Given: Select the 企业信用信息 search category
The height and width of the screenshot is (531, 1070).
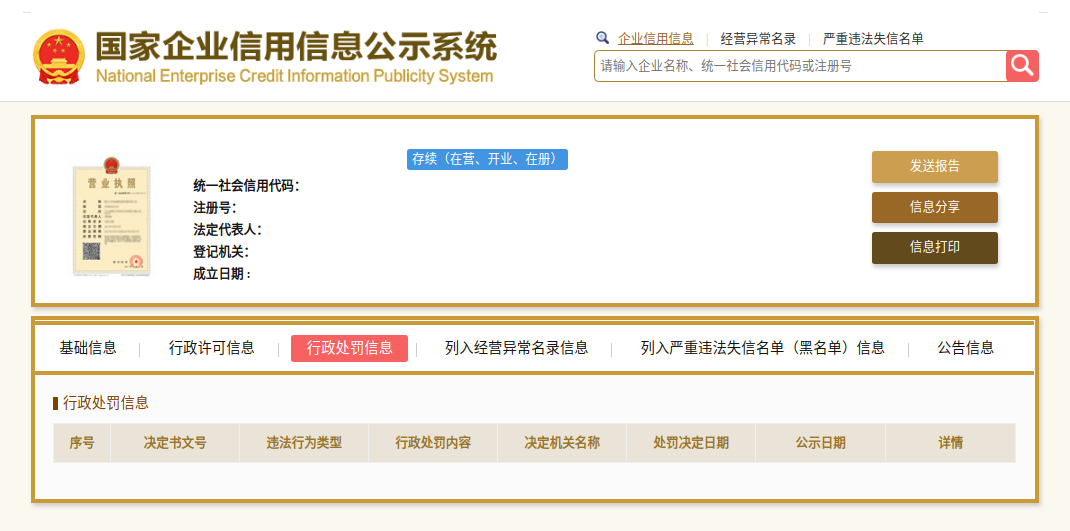Looking at the screenshot, I should coord(656,39).
